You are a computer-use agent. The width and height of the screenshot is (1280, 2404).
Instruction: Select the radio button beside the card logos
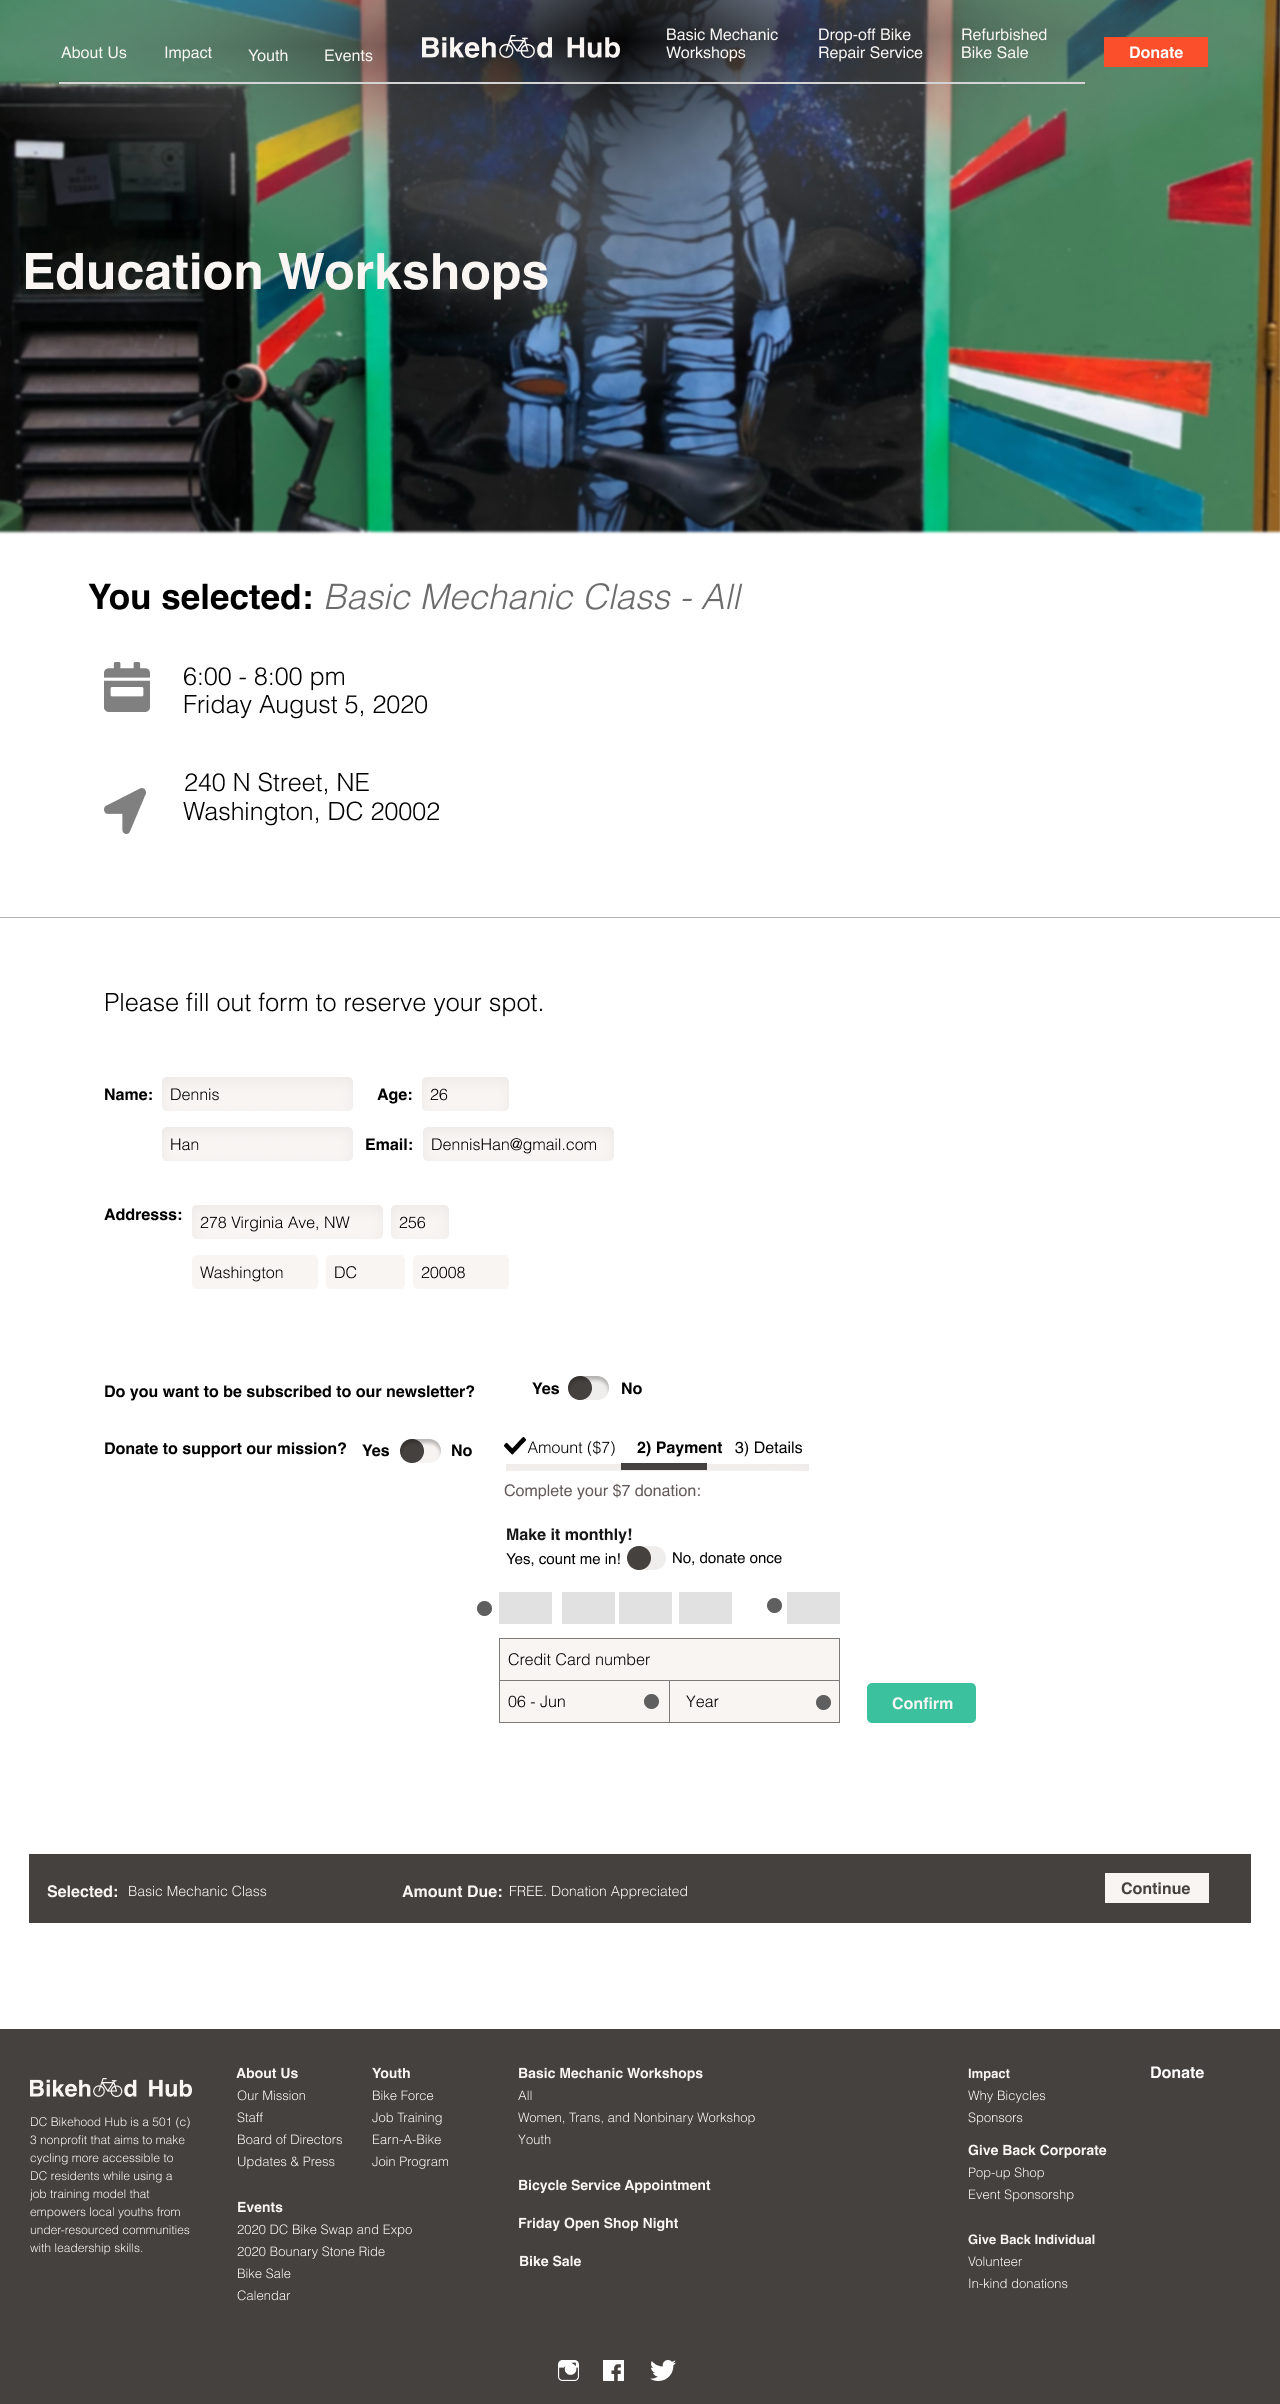pos(484,1609)
